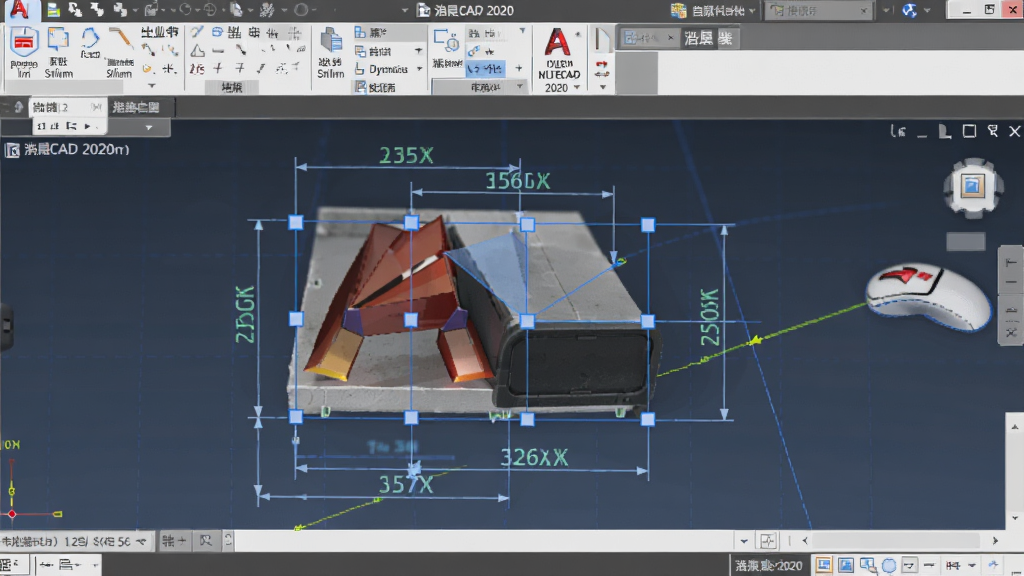Close the ribbon tab using its x
Screen dimensions: 1024x576
tap(670, 39)
